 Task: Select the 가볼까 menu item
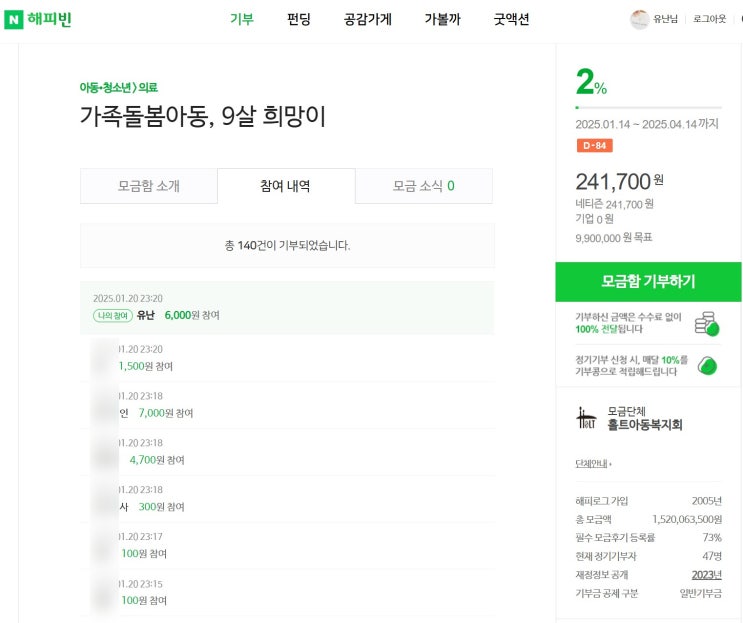click(442, 19)
